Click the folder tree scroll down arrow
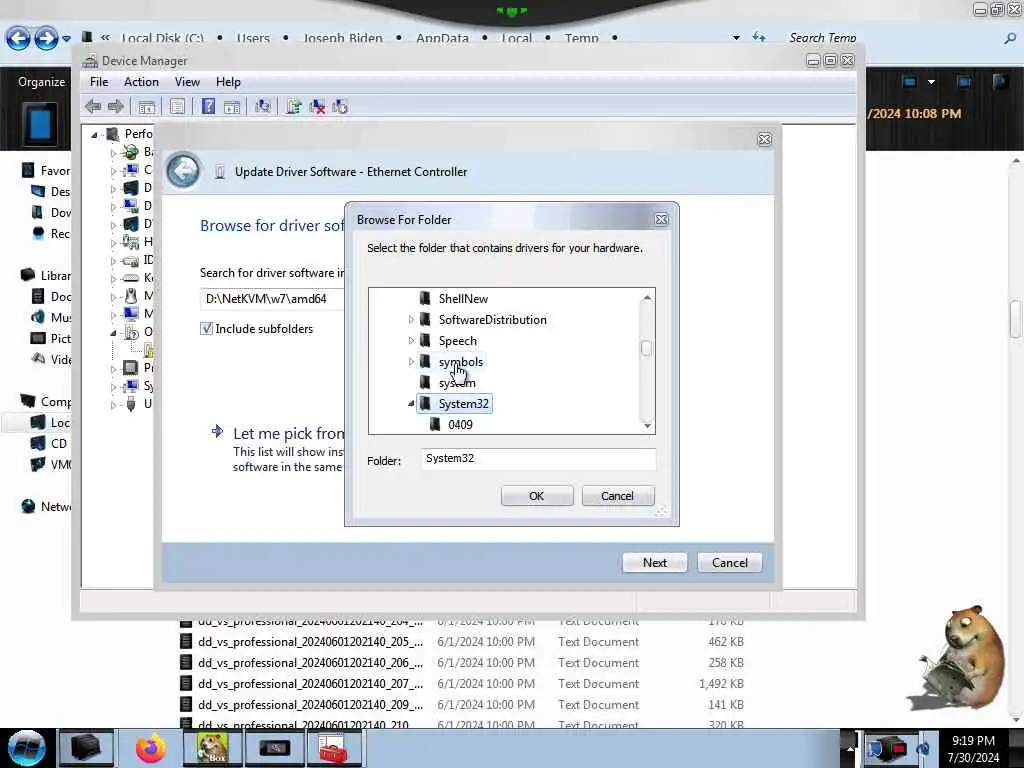The height and width of the screenshot is (768, 1024). click(x=647, y=426)
